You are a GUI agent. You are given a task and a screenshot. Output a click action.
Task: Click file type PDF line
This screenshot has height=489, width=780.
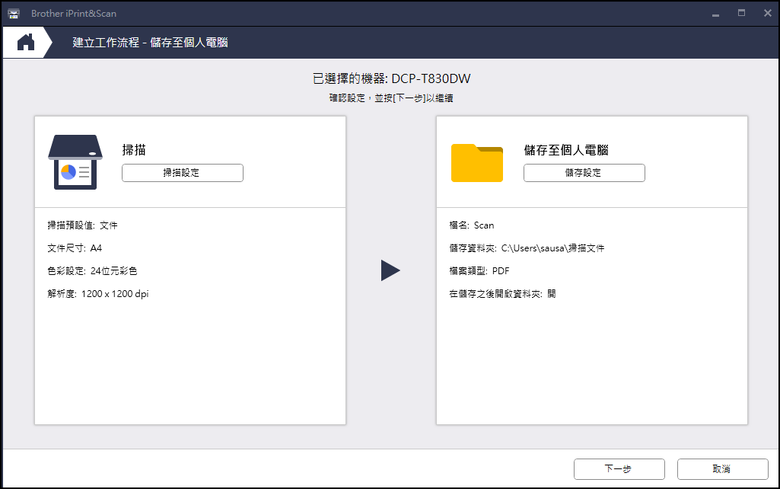coord(479,271)
